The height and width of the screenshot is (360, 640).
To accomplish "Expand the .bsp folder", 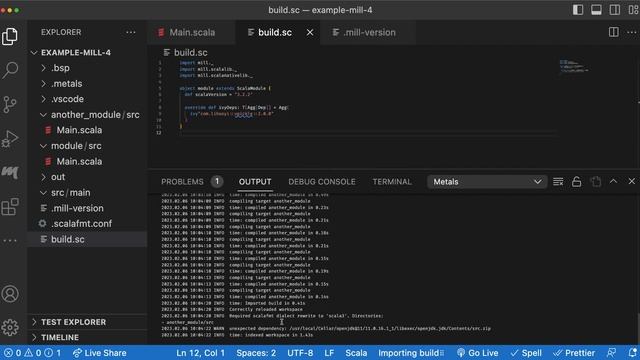I will pyautogui.click(x=87, y=68).
